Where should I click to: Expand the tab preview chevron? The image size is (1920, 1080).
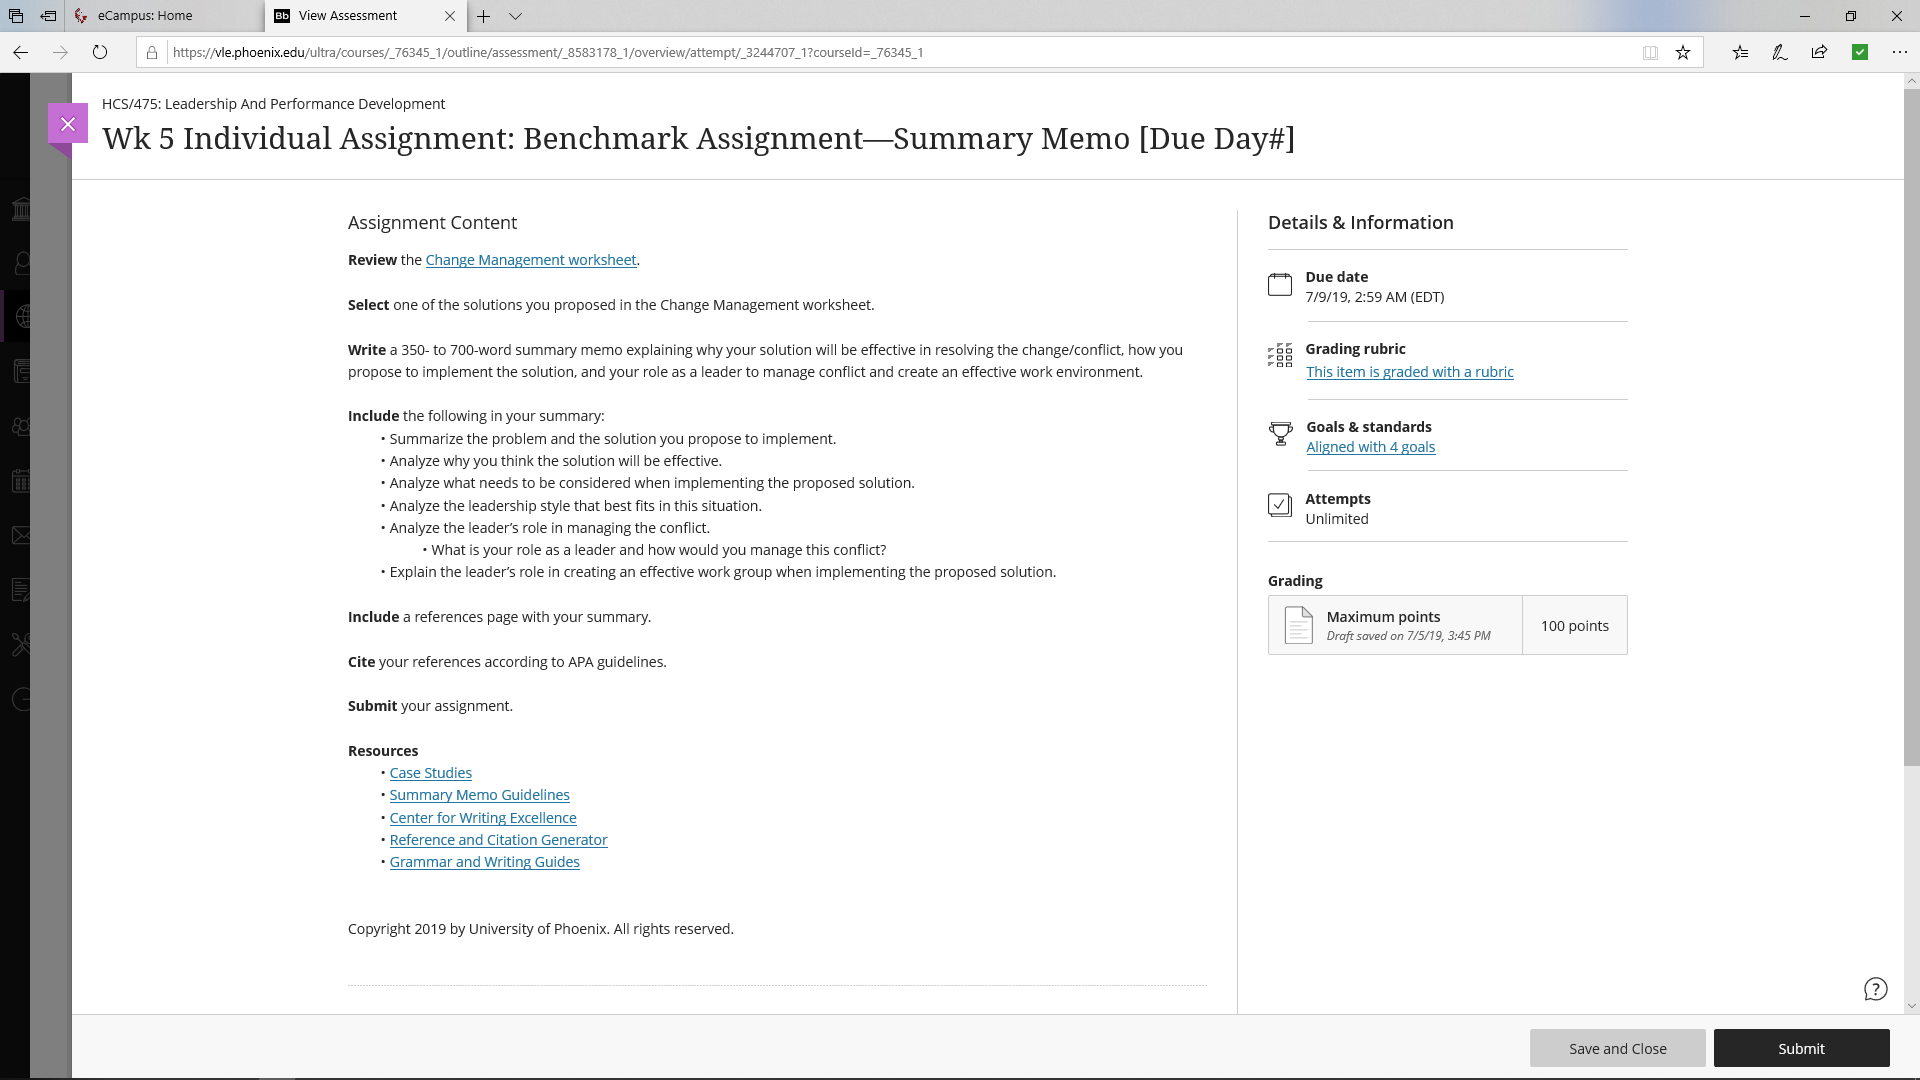click(x=515, y=16)
